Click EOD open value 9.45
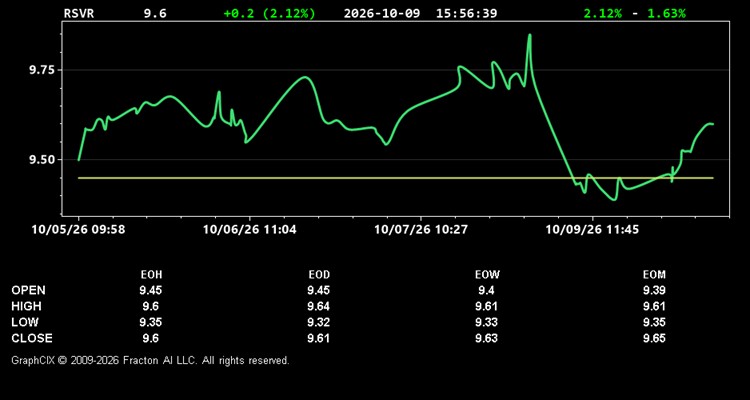750x400 pixels. tap(319, 290)
